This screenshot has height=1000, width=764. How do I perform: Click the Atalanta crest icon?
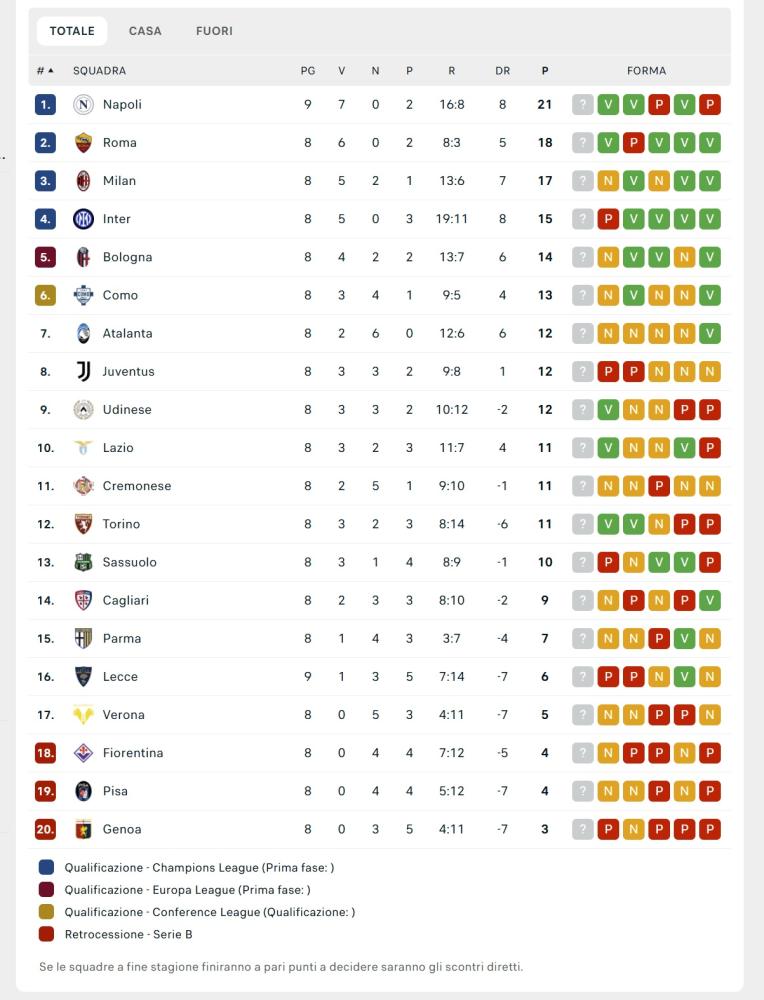[84, 334]
